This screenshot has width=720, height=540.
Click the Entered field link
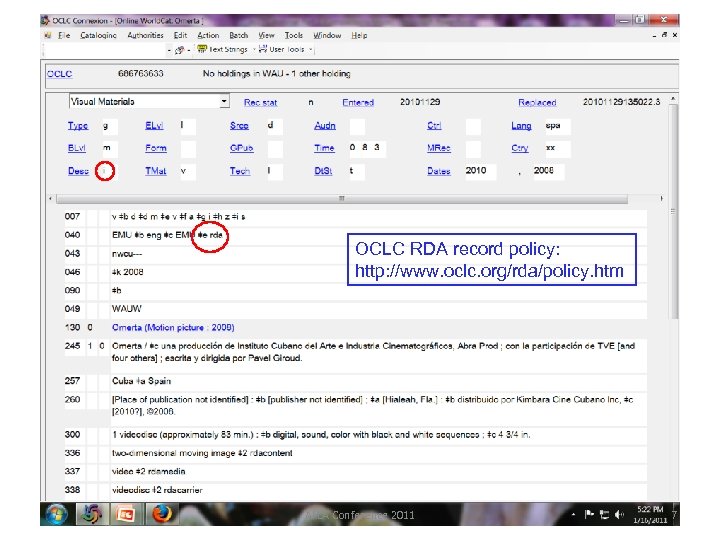coord(358,102)
